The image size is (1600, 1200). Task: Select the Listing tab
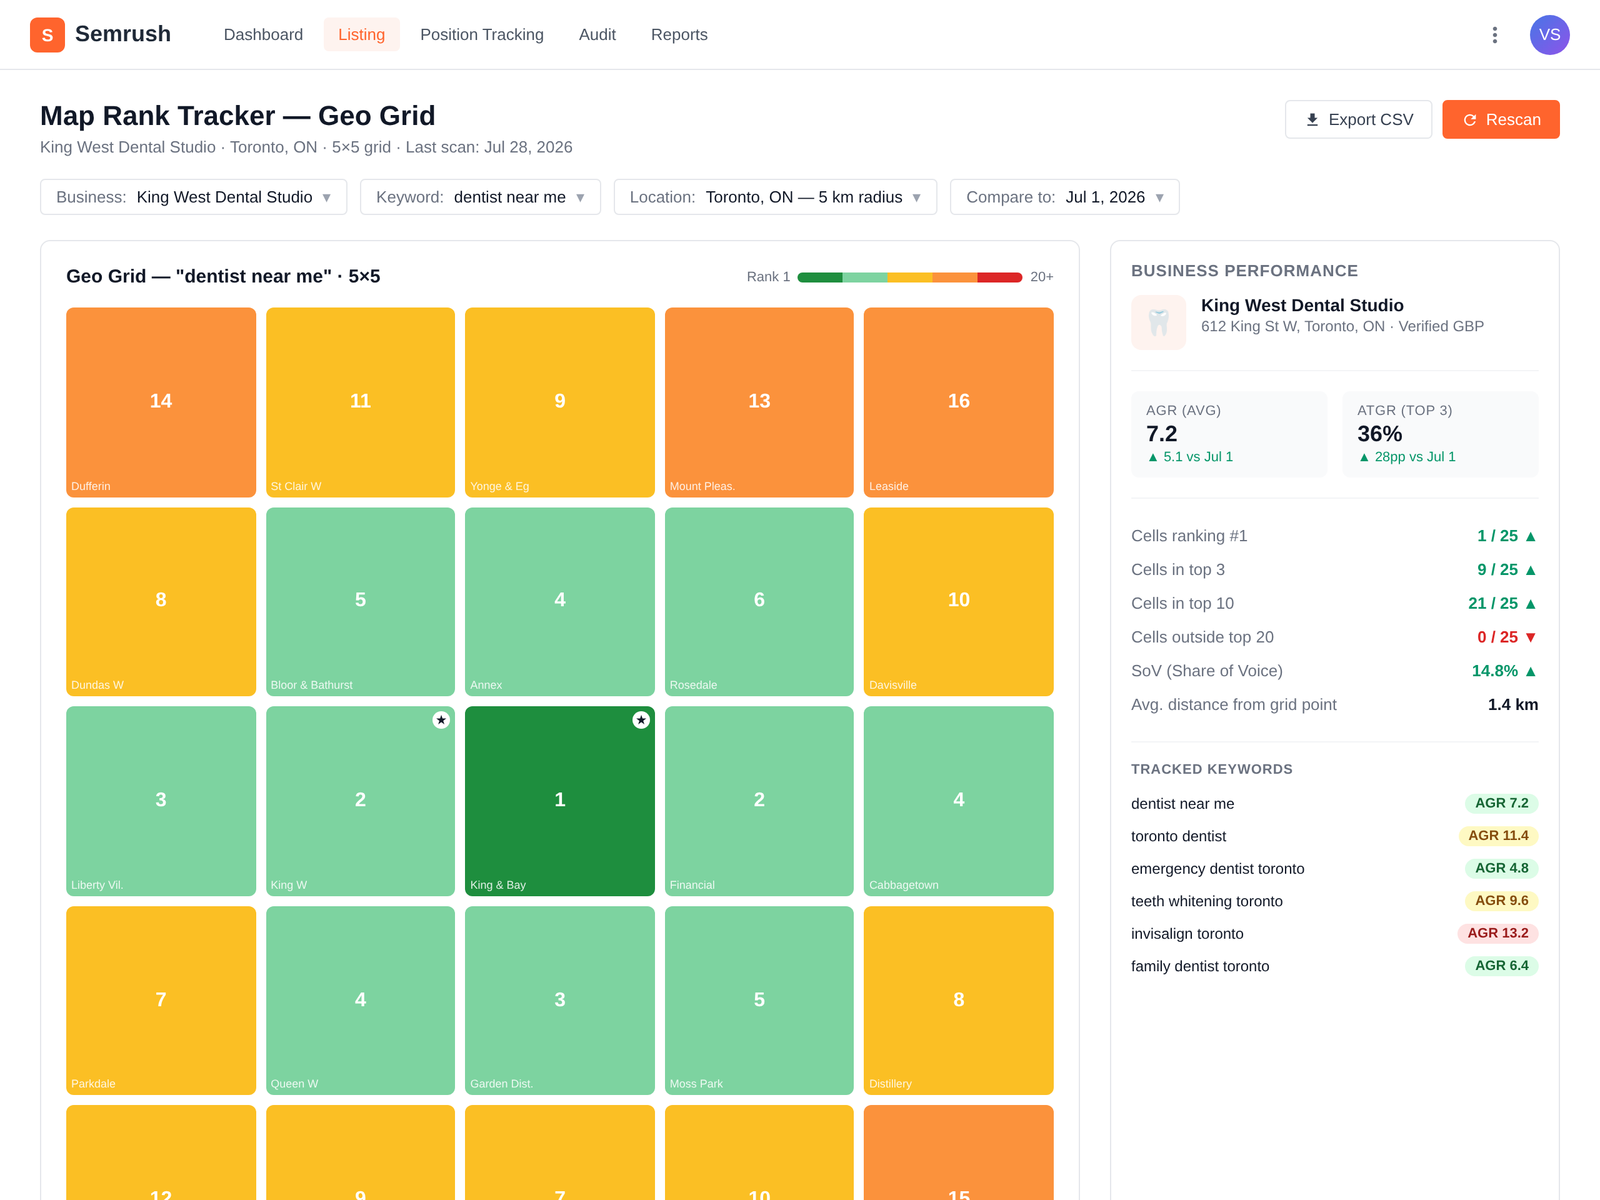click(x=361, y=35)
